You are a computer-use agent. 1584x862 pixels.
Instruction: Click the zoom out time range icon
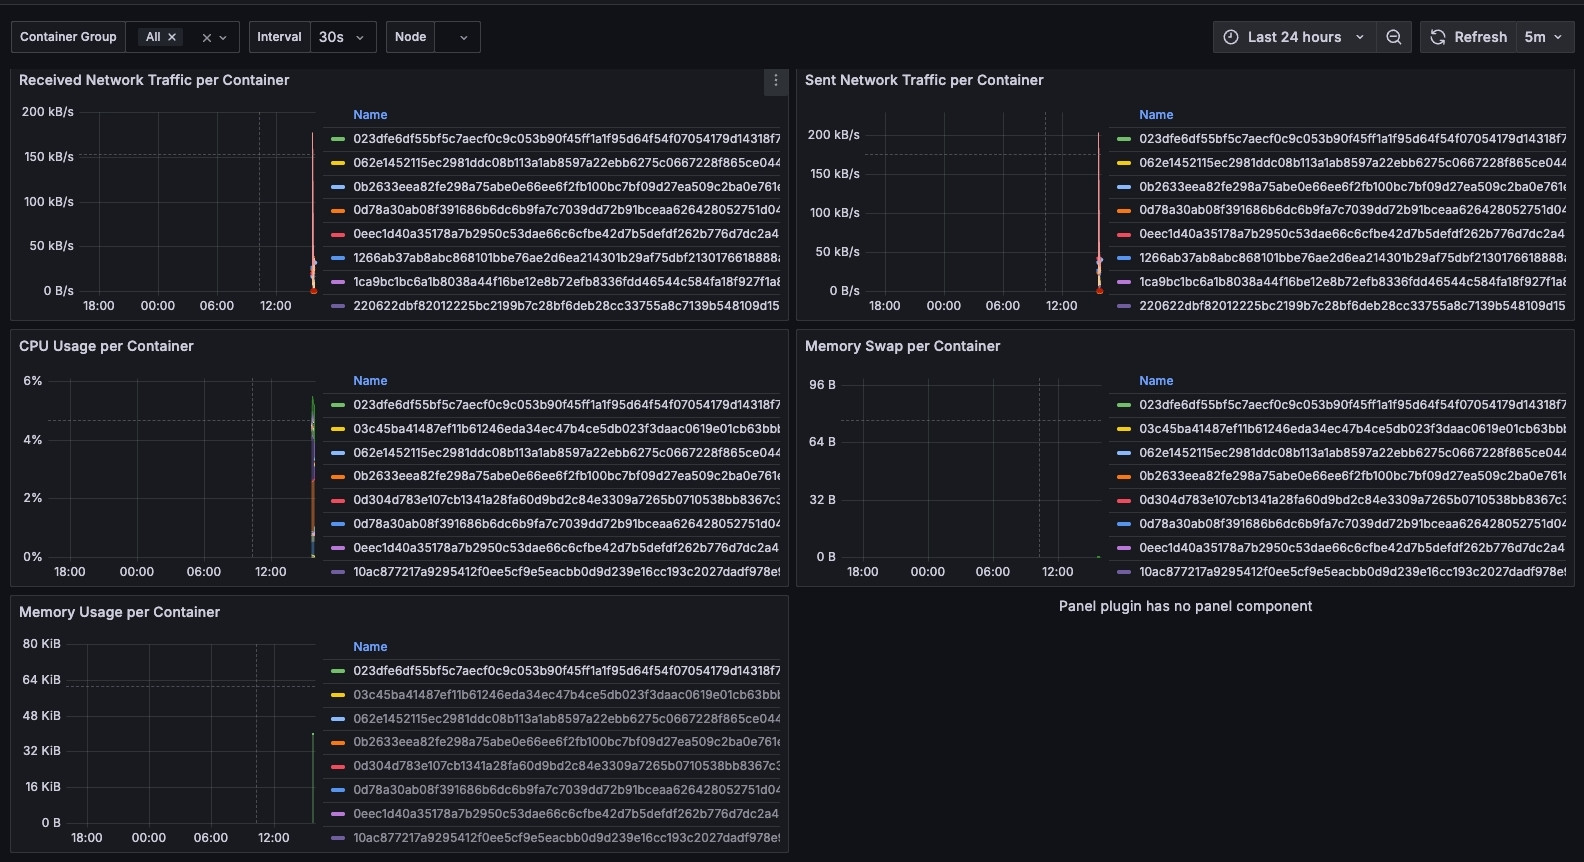click(x=1393, y=37)
